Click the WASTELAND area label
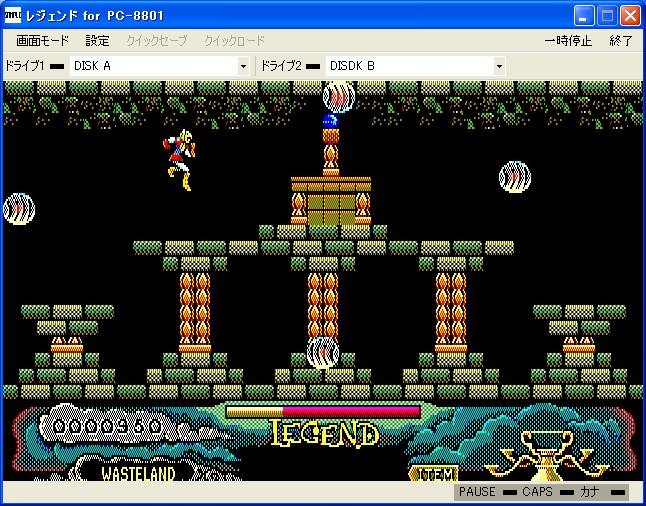The height and width of the screenshot is (506, 646). click(x=138, y=474)
